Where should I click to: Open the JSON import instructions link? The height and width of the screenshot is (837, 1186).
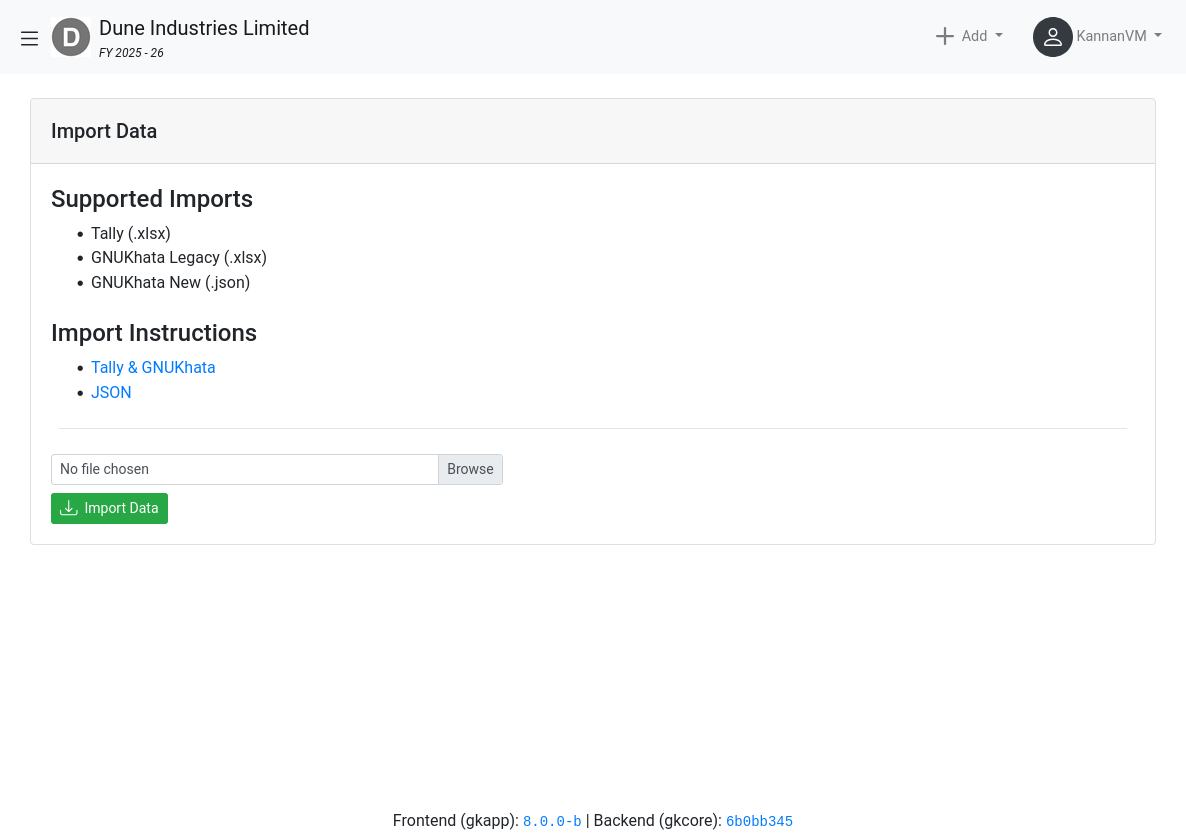pos(111,392)
